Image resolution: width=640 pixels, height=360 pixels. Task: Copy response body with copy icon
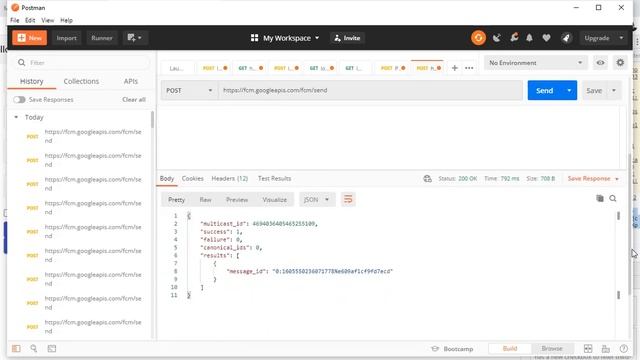(x=600, y=198)
